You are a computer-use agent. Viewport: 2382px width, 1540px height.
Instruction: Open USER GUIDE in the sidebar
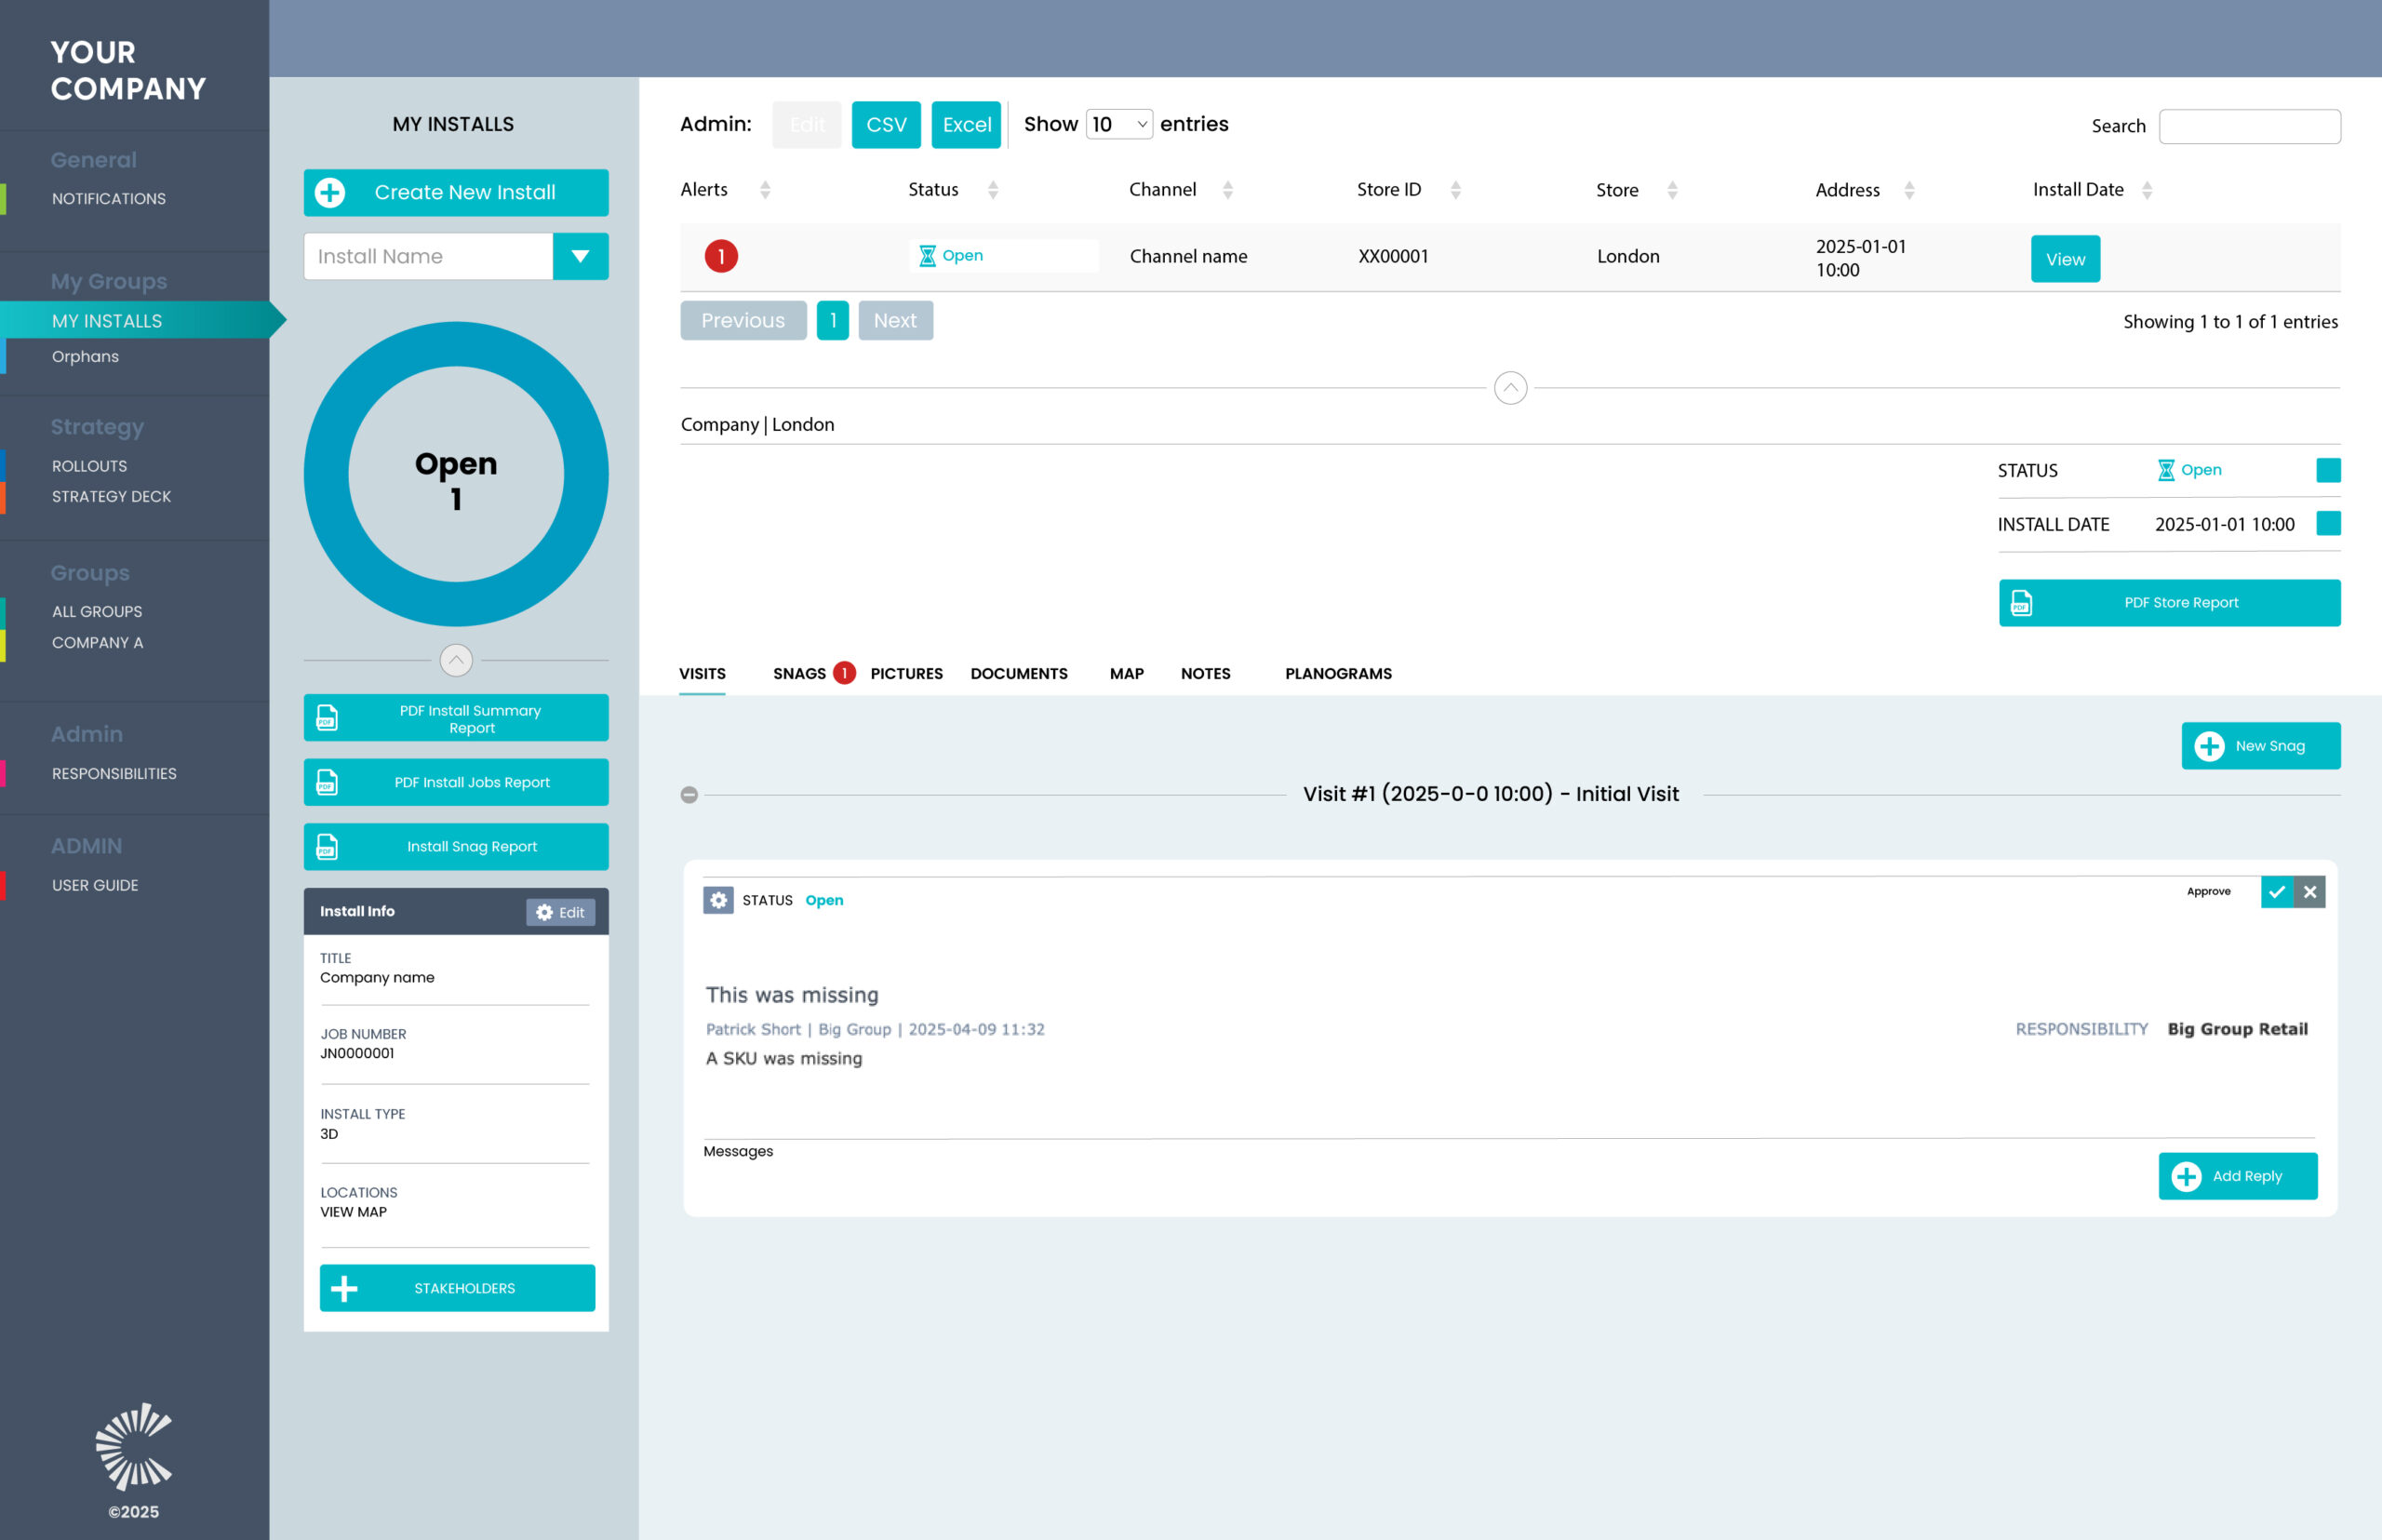tap(95, 886)
